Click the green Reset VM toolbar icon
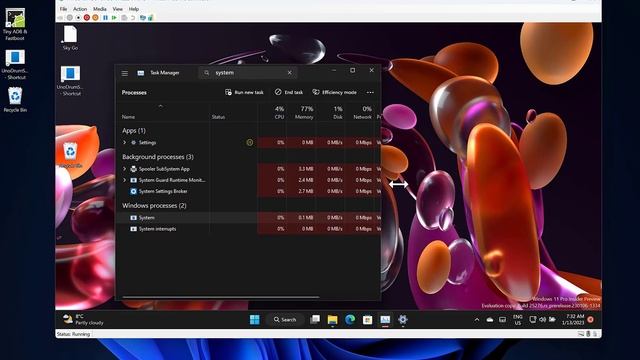The width and height of the screenshot is (640, 360). tap(114, 18)
